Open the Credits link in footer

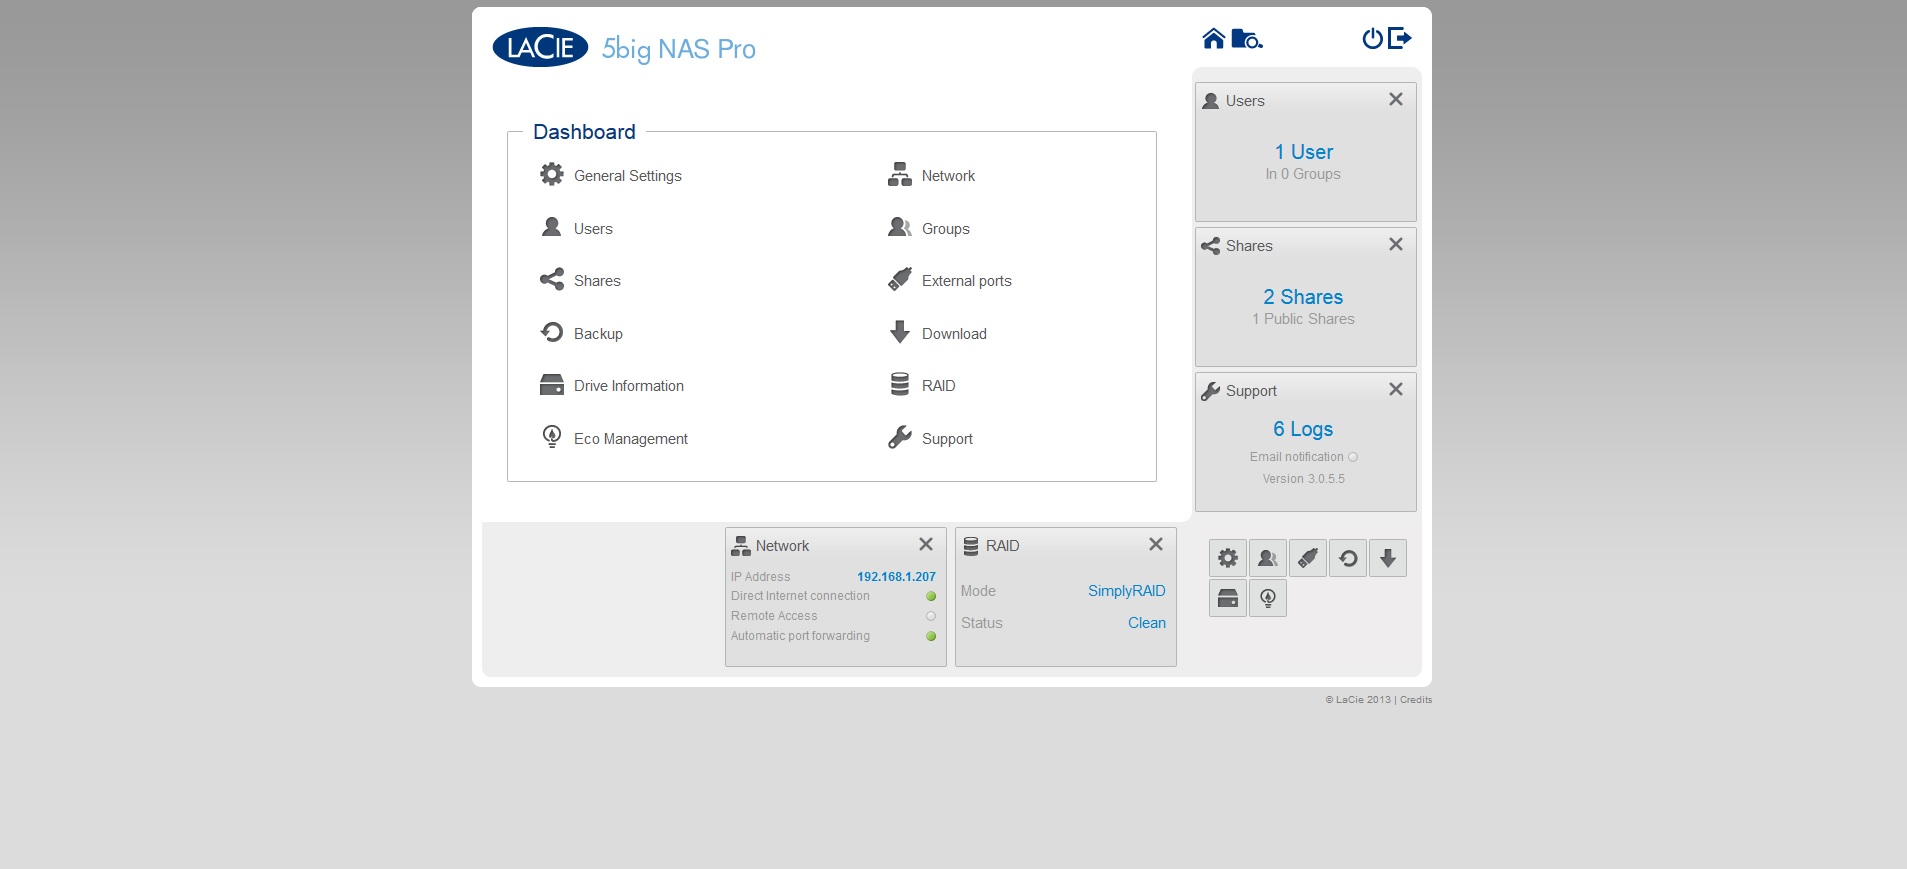pos(1416,700)
